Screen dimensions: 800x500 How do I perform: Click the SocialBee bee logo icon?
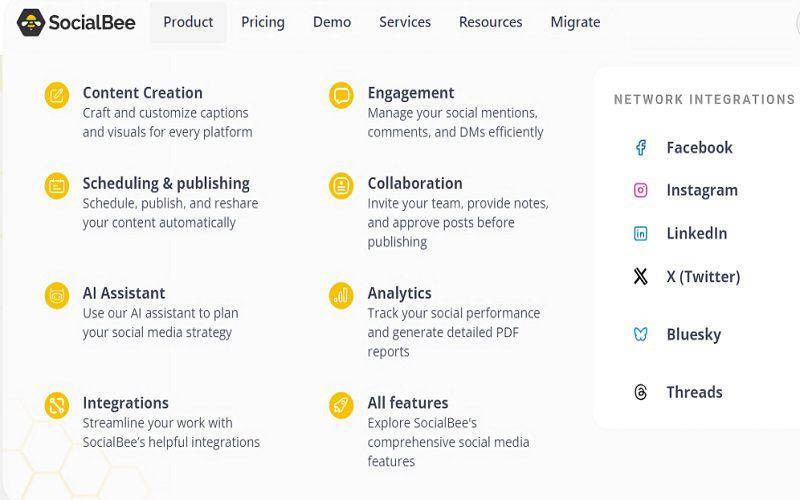[31, 22]
